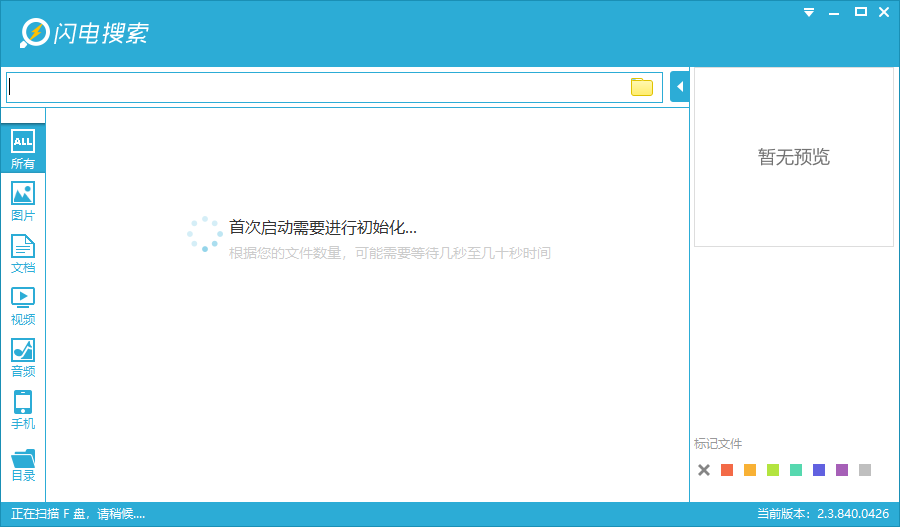Viewport: 900px width, 527px height.
Task: Select the 音频 audio category
Action: (x=23, y=358)
